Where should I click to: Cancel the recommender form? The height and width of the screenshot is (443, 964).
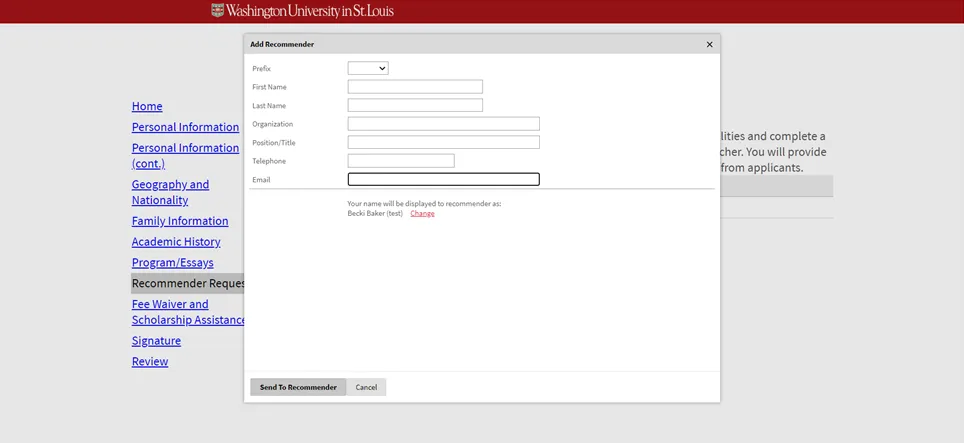tap(366, 387)
